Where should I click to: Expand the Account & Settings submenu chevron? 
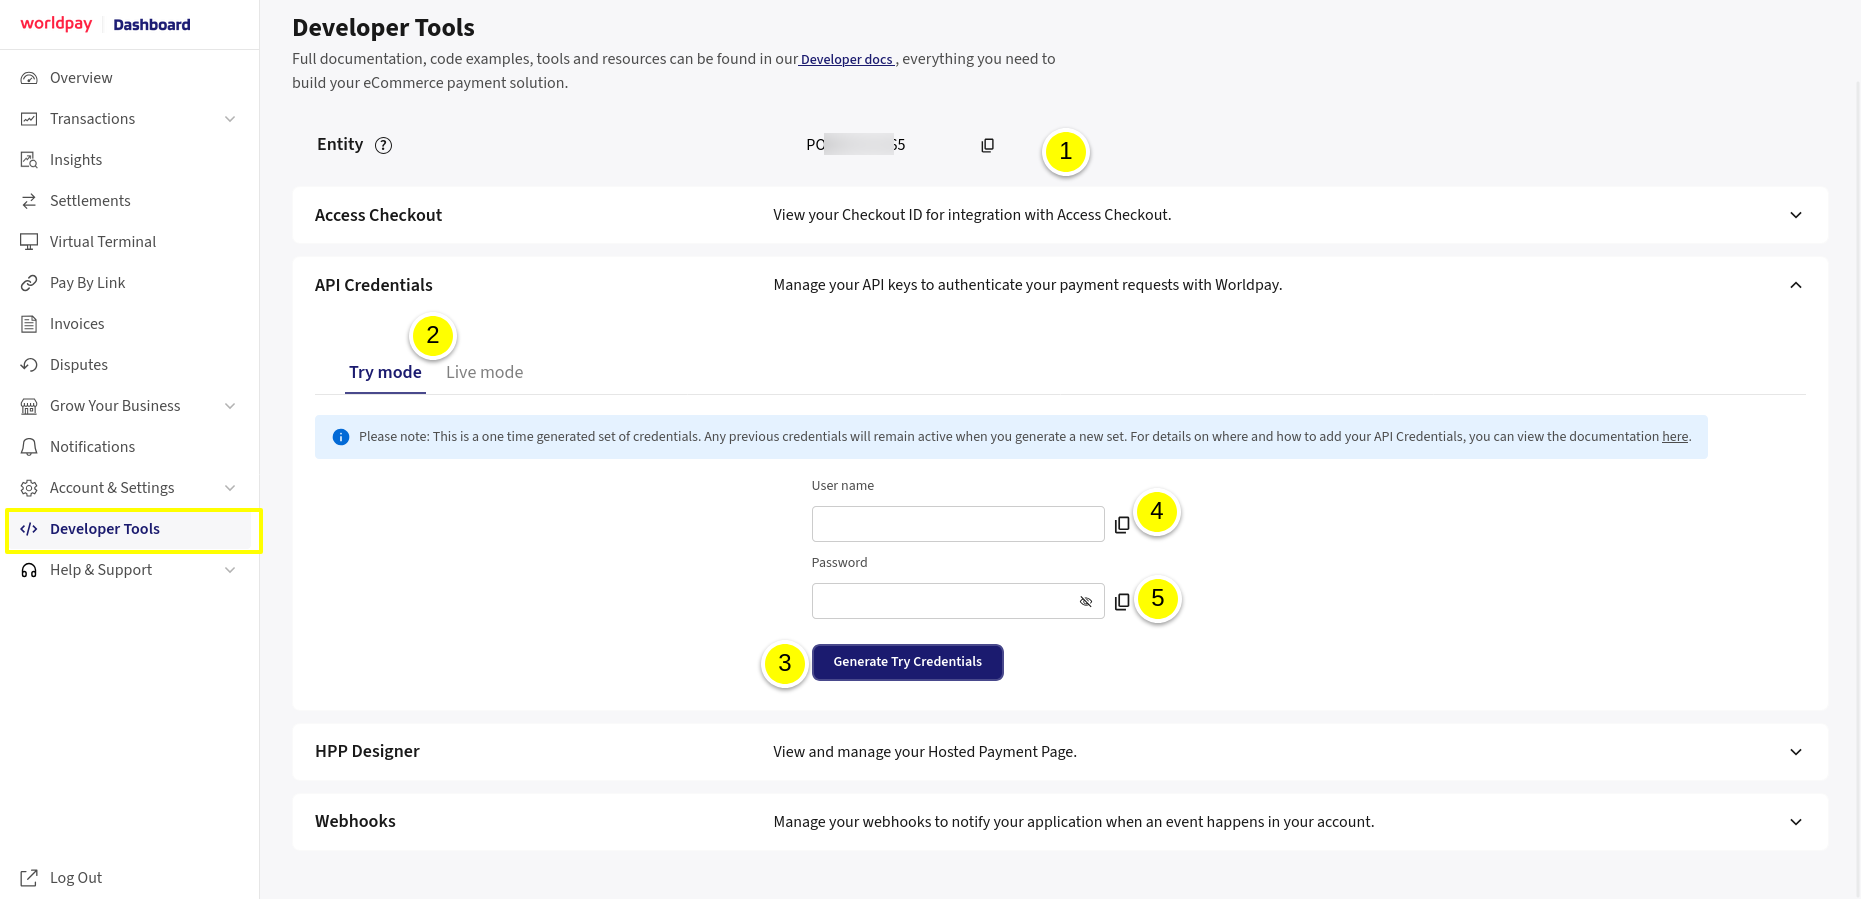[x=230, y=488]
